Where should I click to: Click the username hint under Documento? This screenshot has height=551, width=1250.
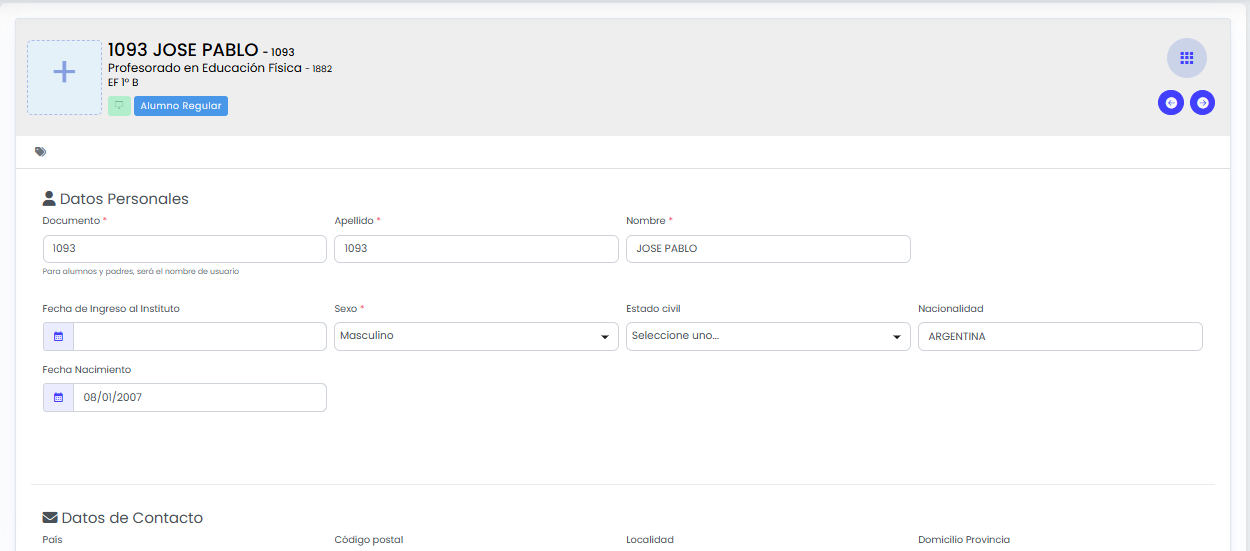click(141, 271)
